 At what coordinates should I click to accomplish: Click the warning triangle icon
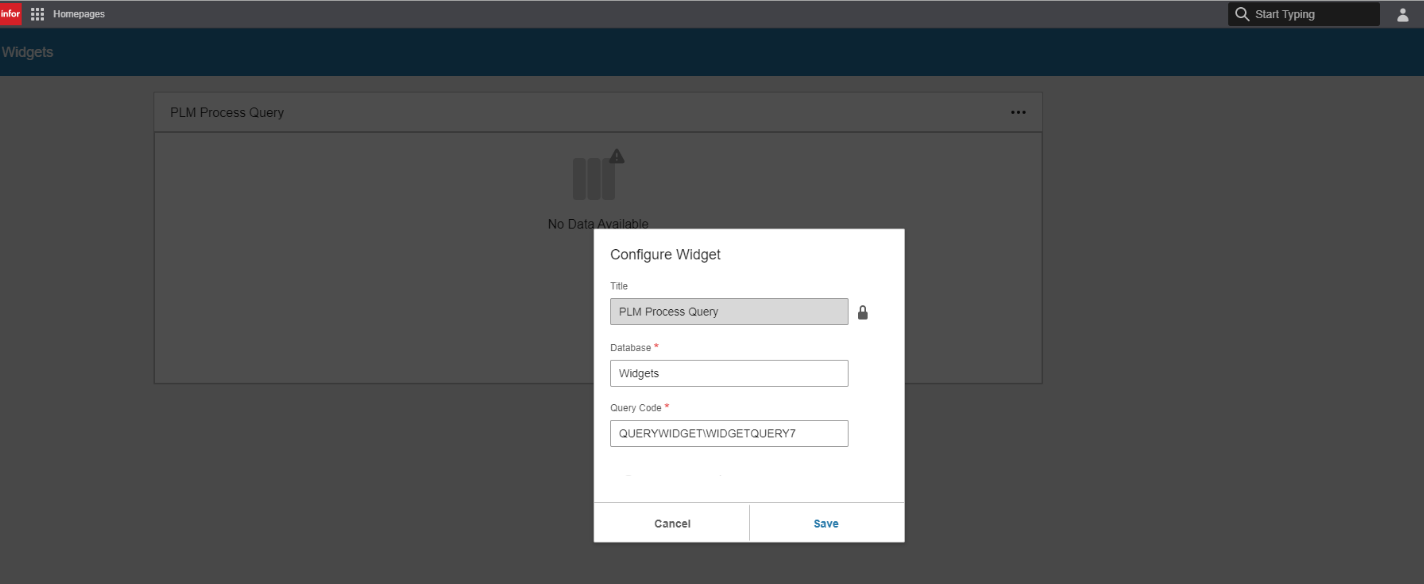[617, 156]
